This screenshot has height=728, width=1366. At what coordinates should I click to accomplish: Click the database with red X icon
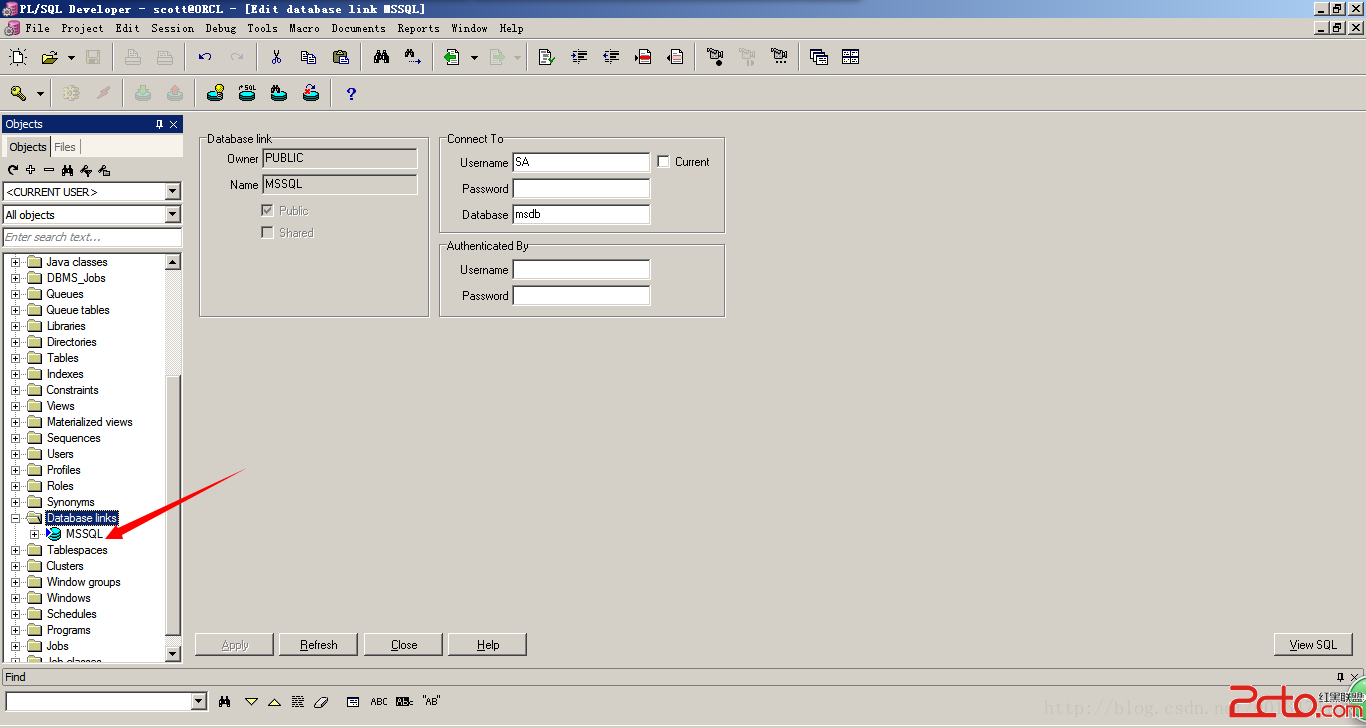(x=311, y=93)
